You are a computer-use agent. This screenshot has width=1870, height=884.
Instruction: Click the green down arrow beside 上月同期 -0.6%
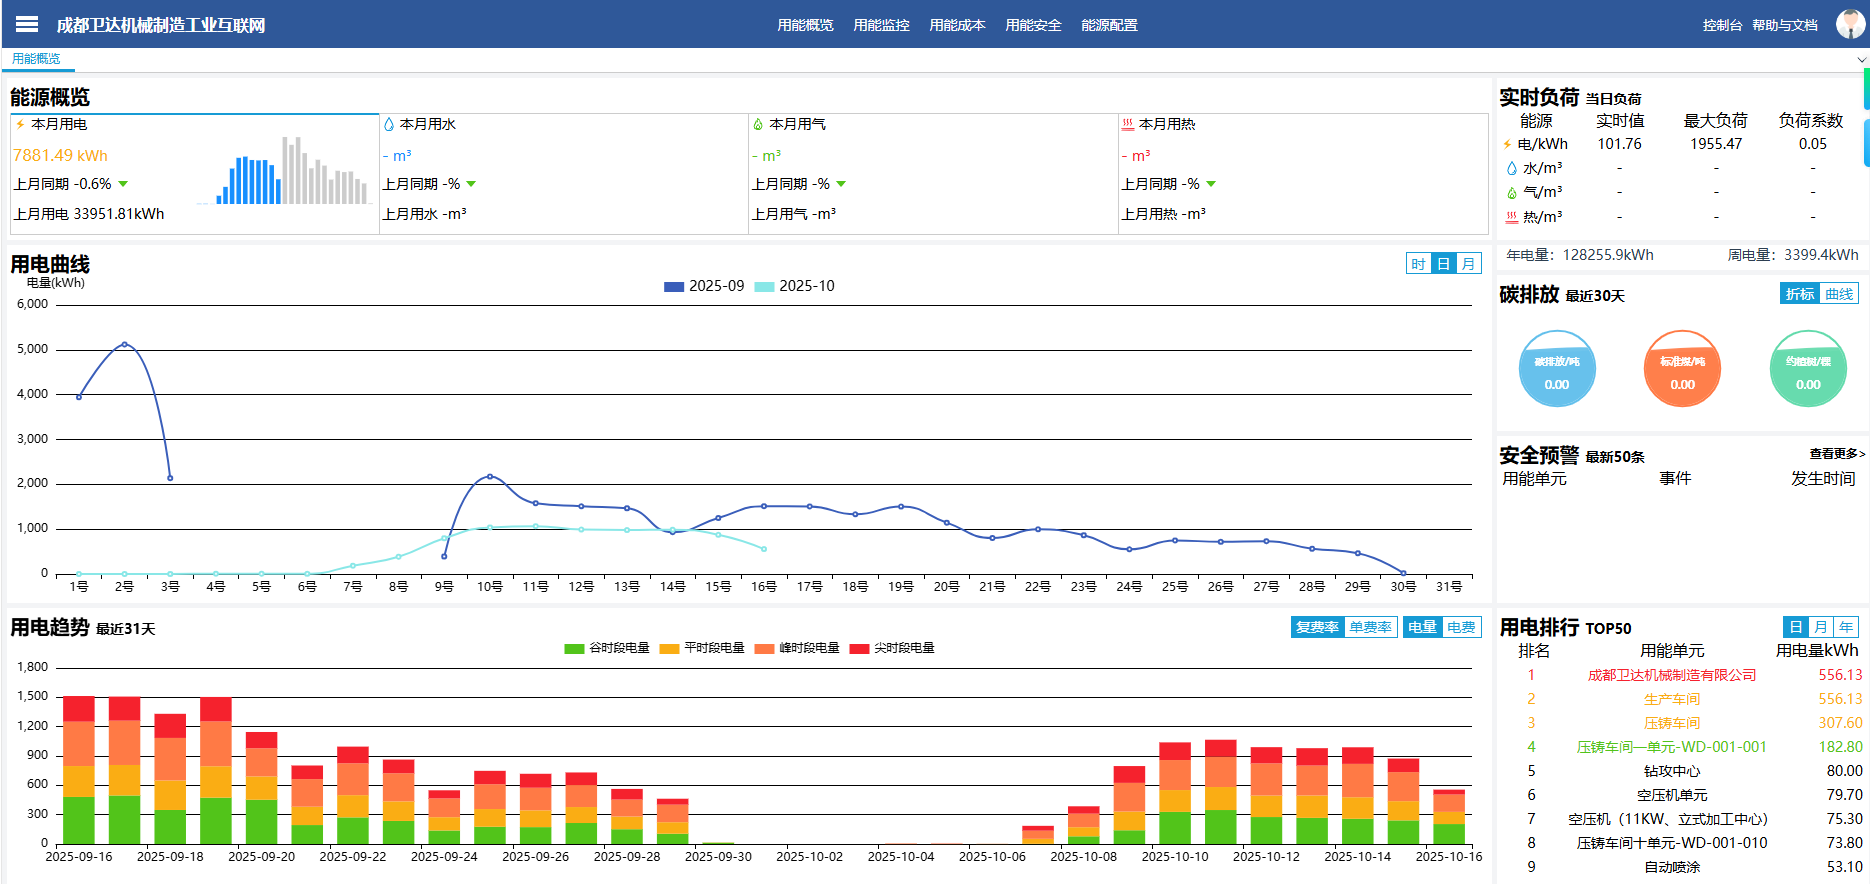pos(123,184)
